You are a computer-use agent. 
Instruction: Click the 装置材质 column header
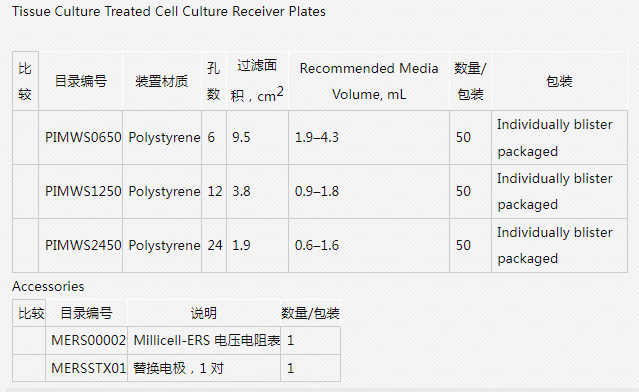coord(162,81)
